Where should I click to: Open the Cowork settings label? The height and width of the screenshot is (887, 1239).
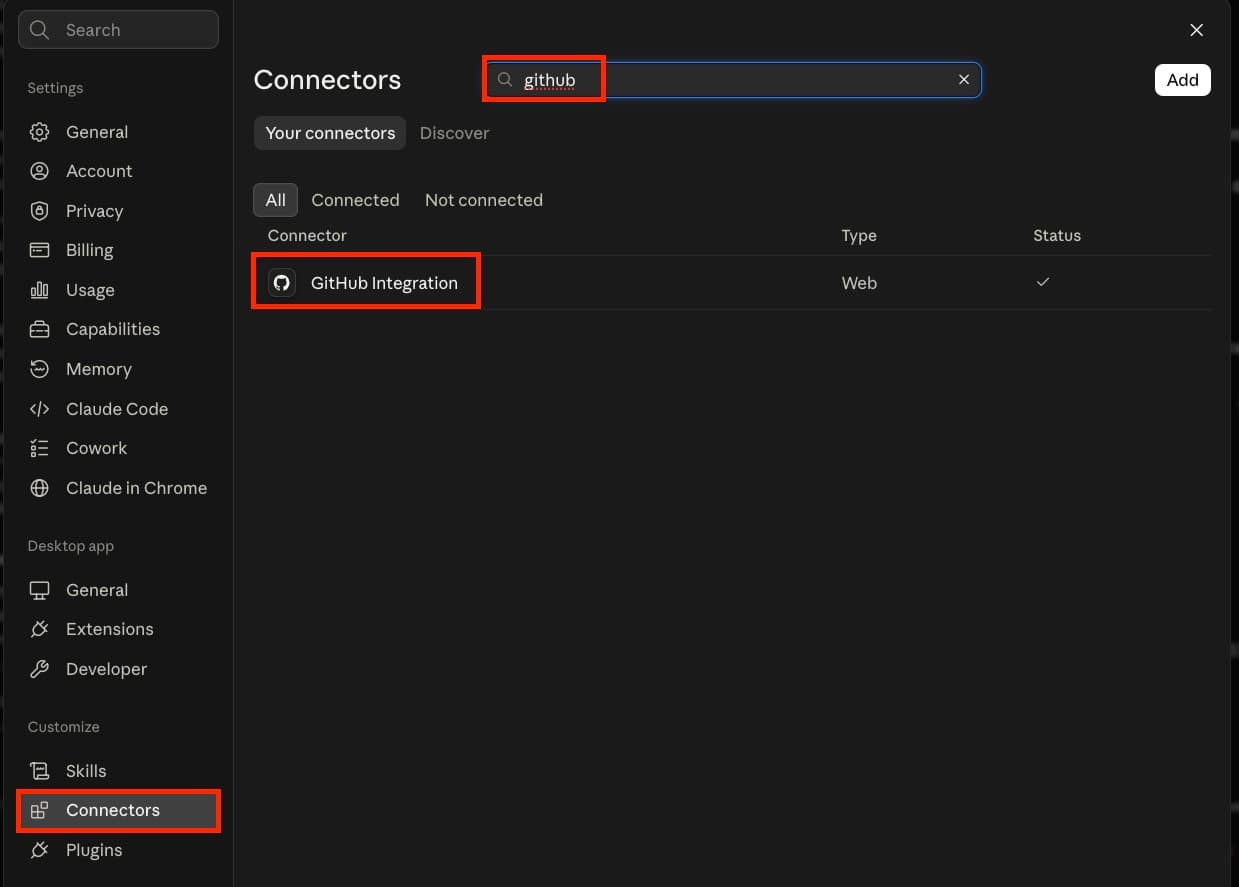[x=96, y=448]
